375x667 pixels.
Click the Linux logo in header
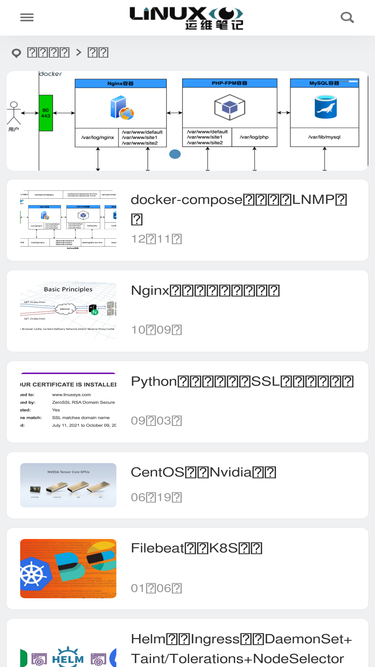tap(187, 18)
